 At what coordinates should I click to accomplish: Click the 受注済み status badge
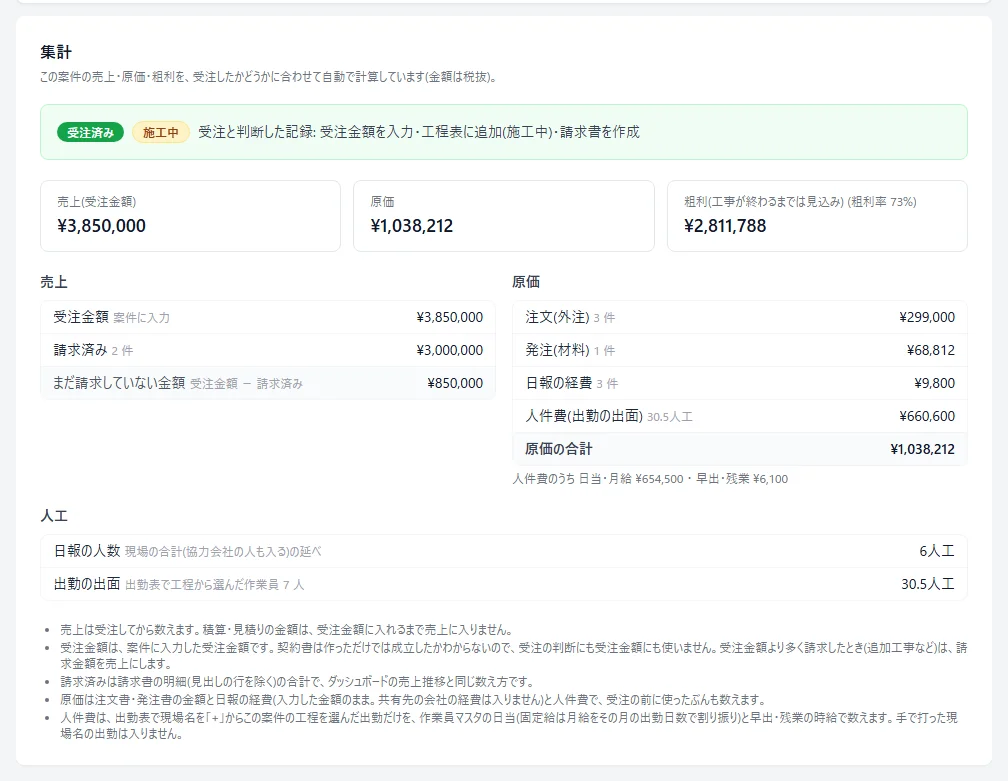90,132
